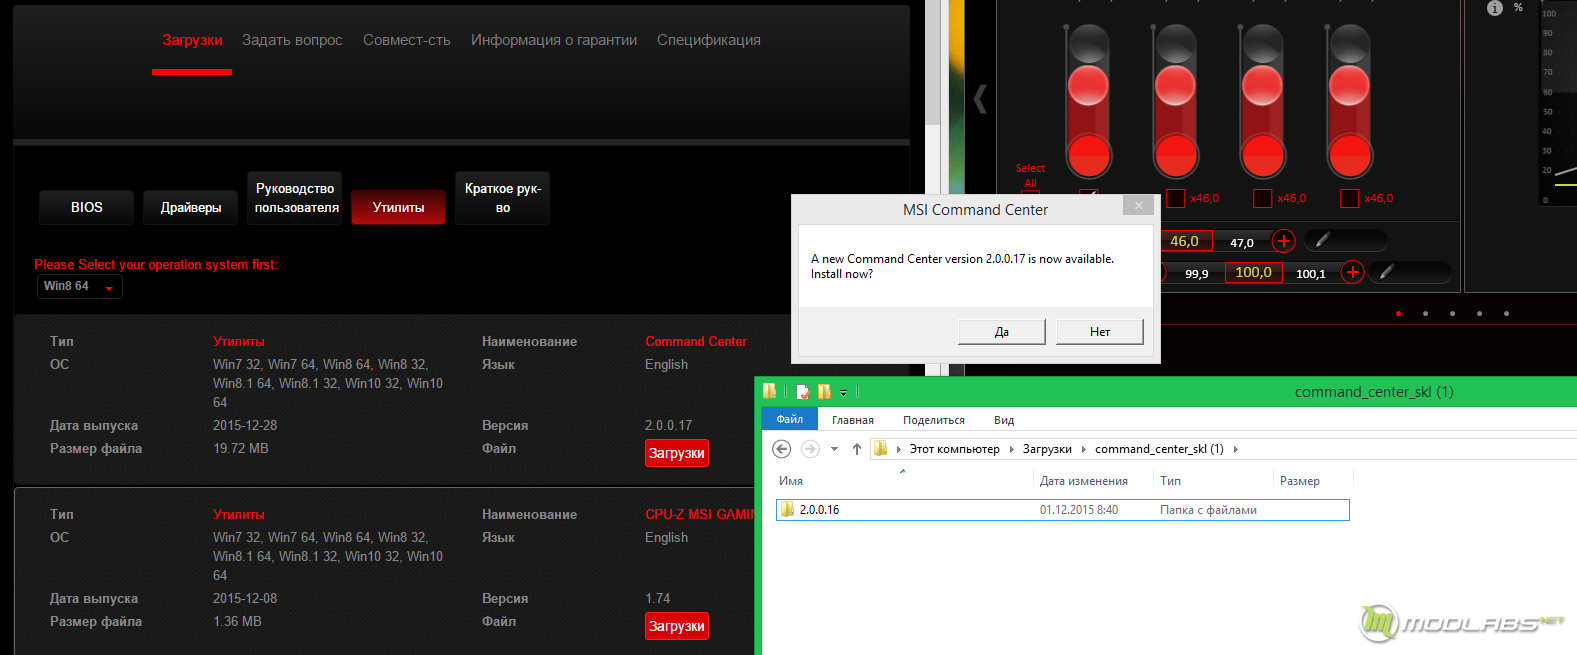
Task: Expand the arrow after command_center_skl (1) in the address bar
Action: 1236,449
